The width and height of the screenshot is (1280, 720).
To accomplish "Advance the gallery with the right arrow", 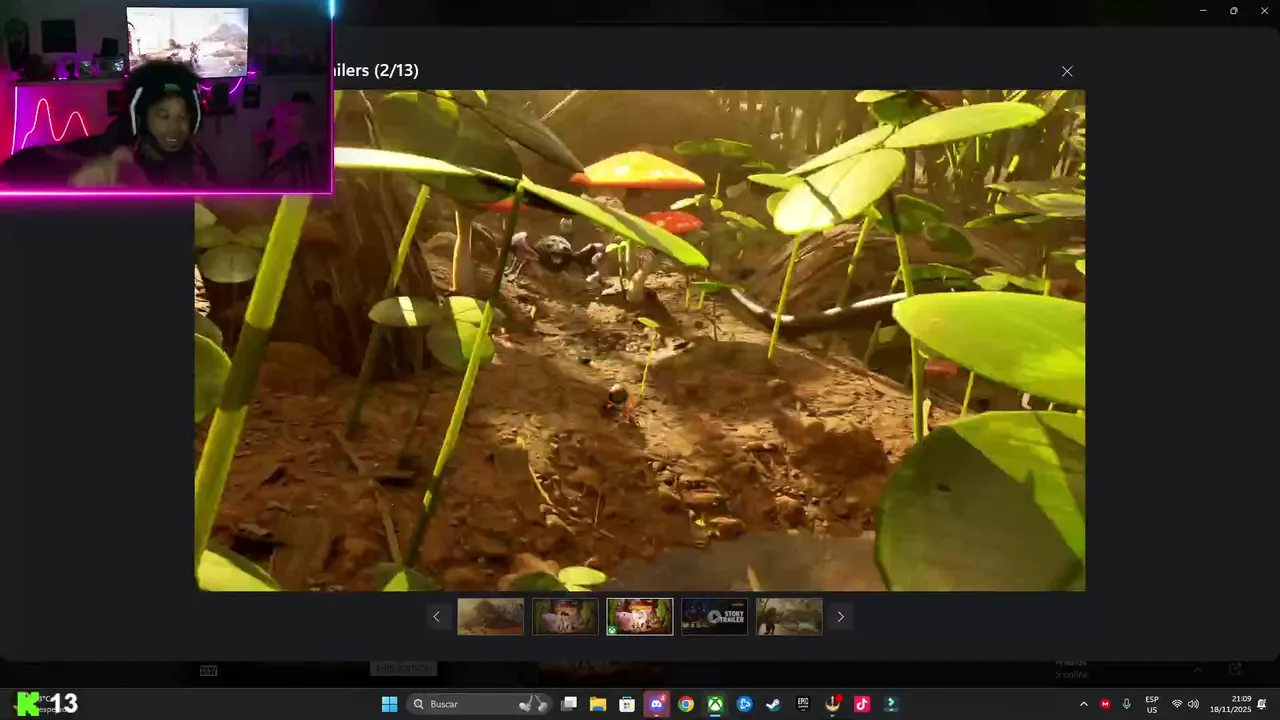I will pyautogui.click(x=840, y=617).
